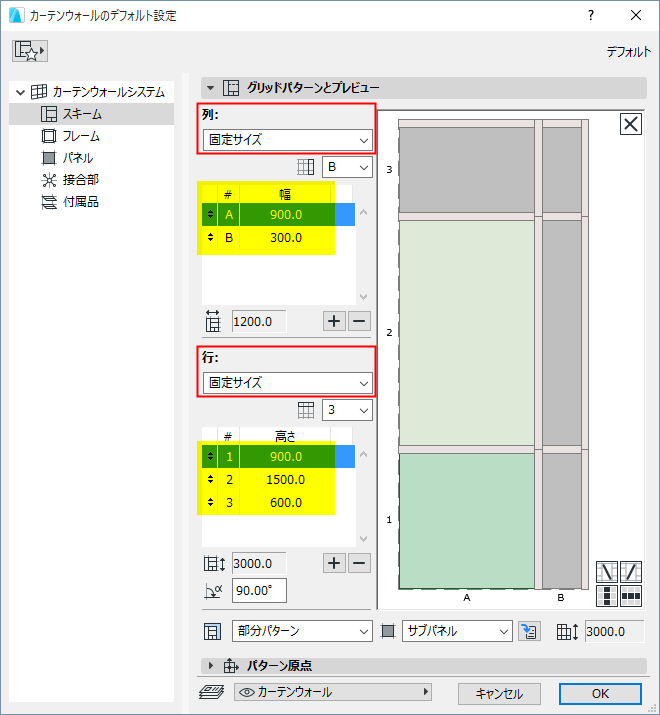Click the 高さ column header

(286, 436)
